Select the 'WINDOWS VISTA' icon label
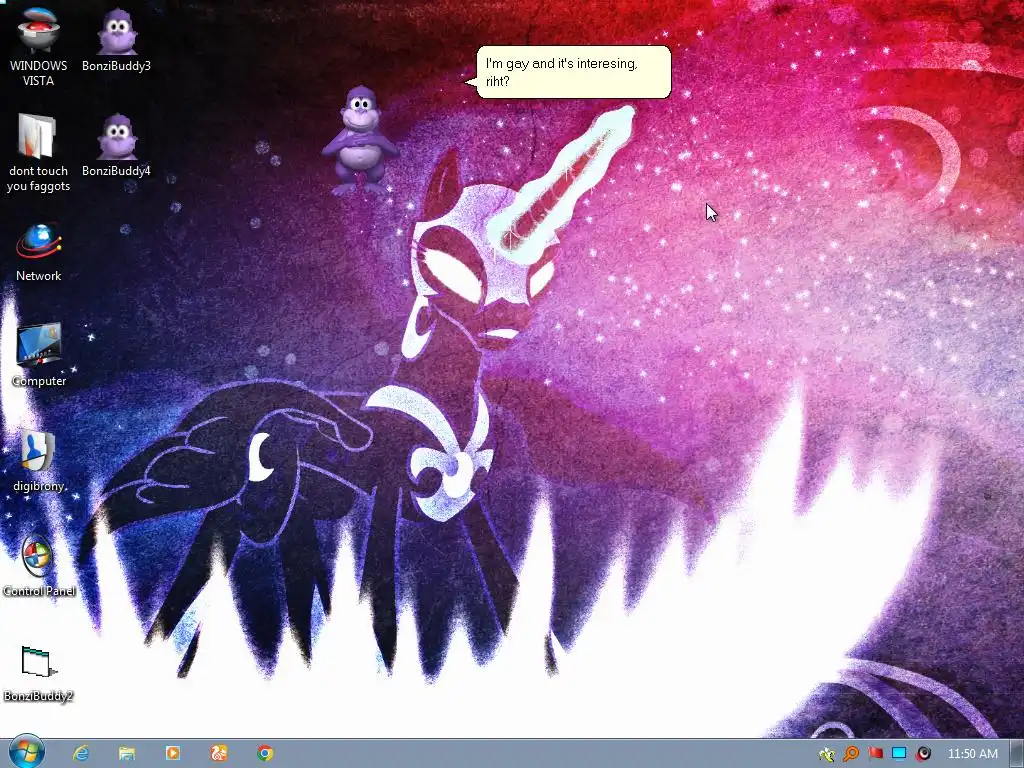Screen dimensions: 1024x768 [38, 73]
